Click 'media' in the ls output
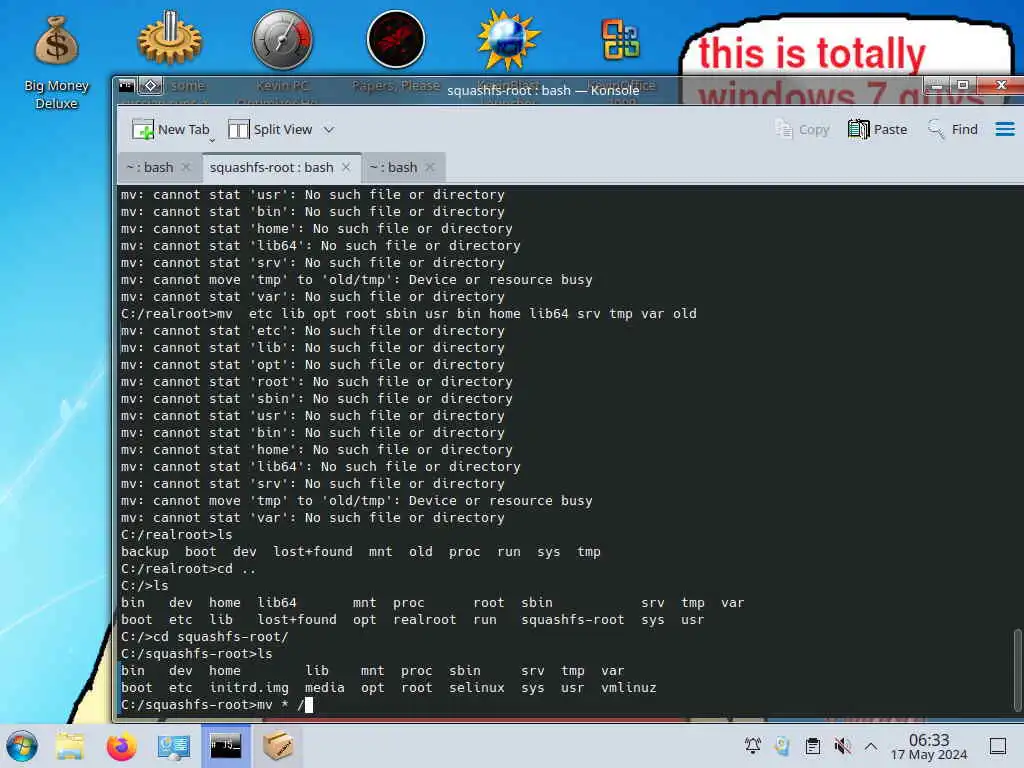The image size is (1024, 768). 325,688
